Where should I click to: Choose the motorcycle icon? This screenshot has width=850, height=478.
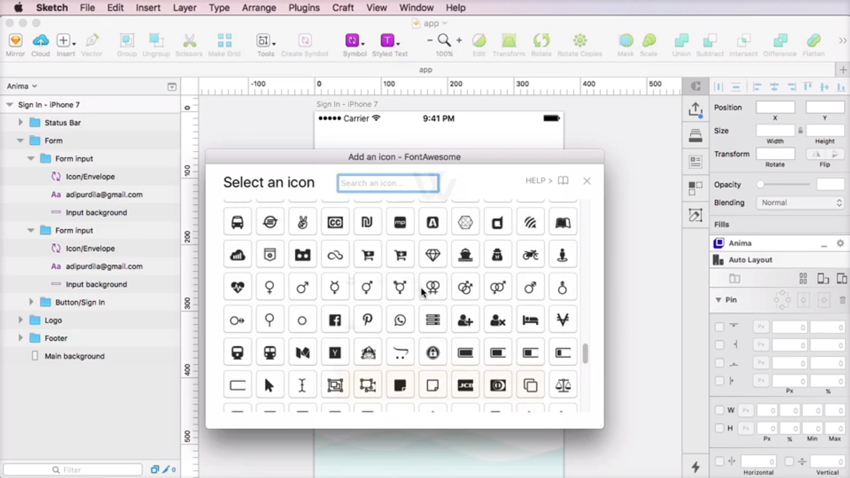(530, 255)
